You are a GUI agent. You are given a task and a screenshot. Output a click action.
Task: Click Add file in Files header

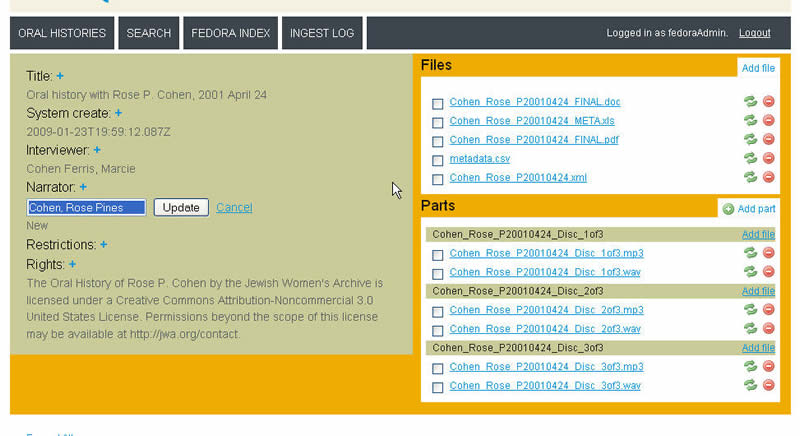point(758,68)
